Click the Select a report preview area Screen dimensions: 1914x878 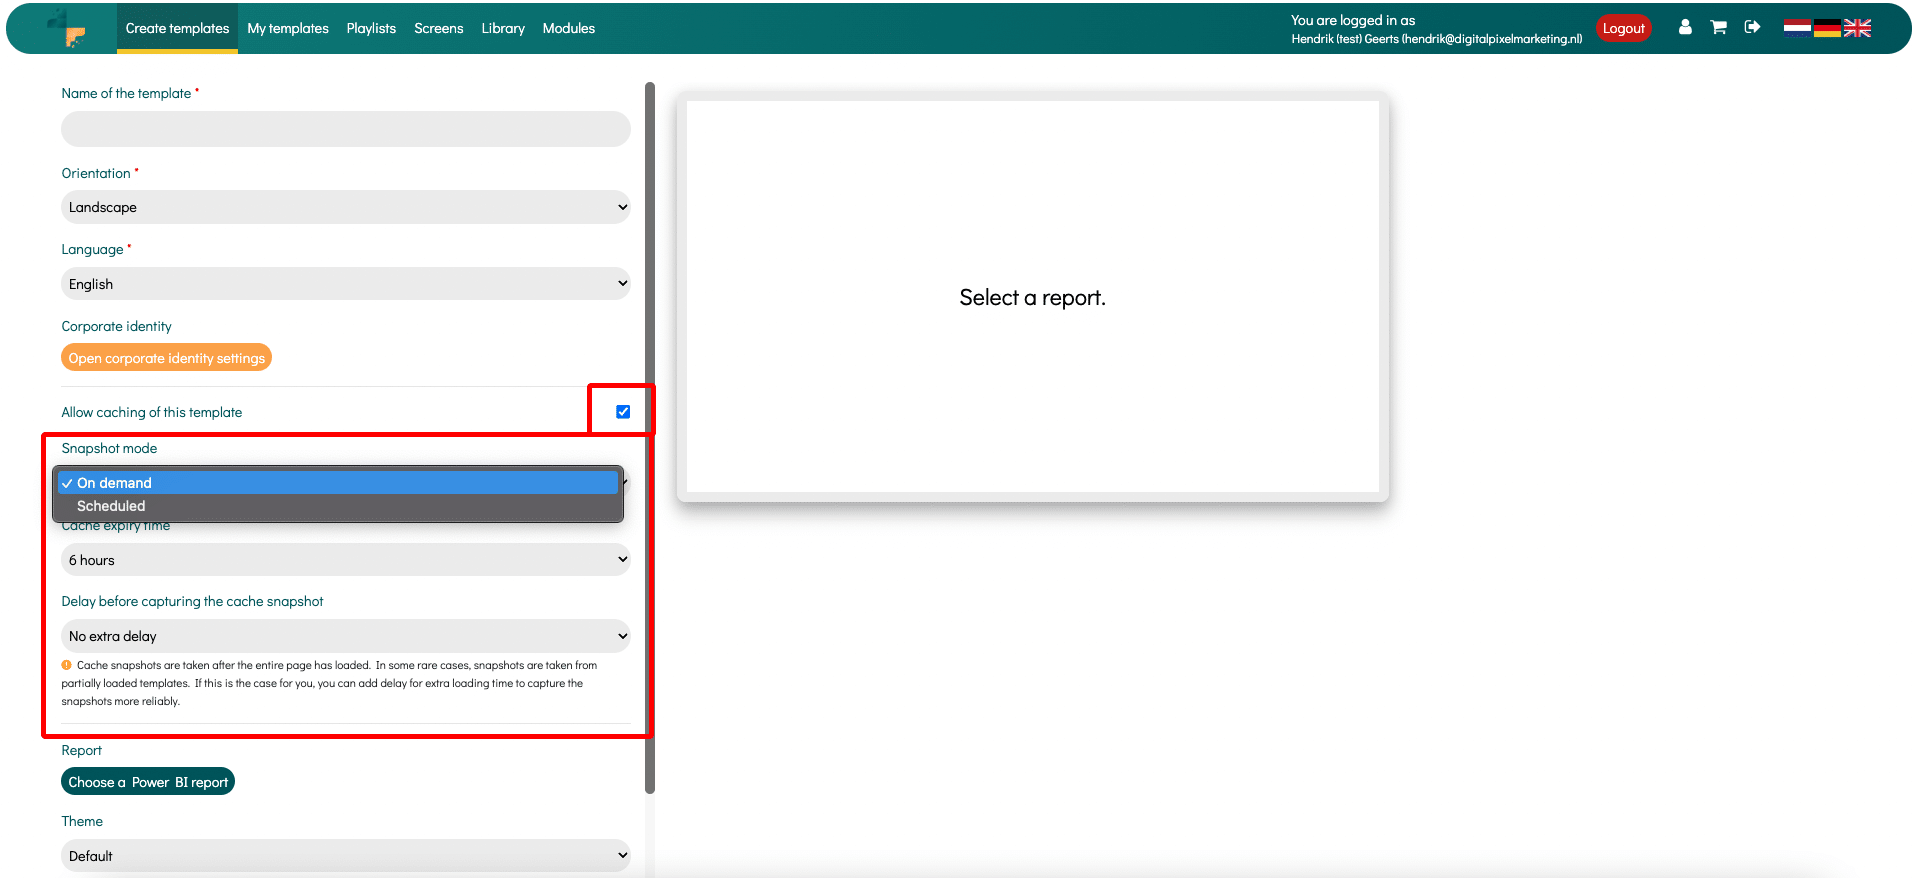pyautogui.click(x=1032, y=297)
